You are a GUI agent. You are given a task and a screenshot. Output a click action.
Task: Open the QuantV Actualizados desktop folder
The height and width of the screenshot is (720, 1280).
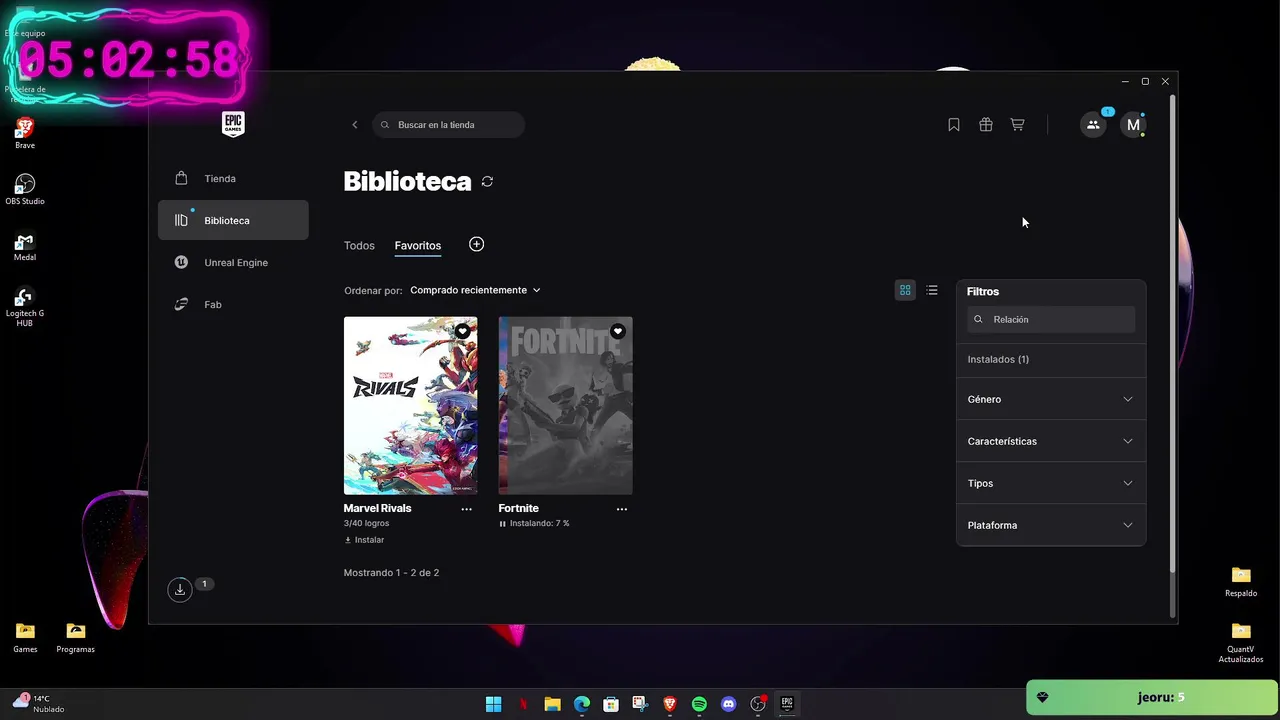(1241, 642)
